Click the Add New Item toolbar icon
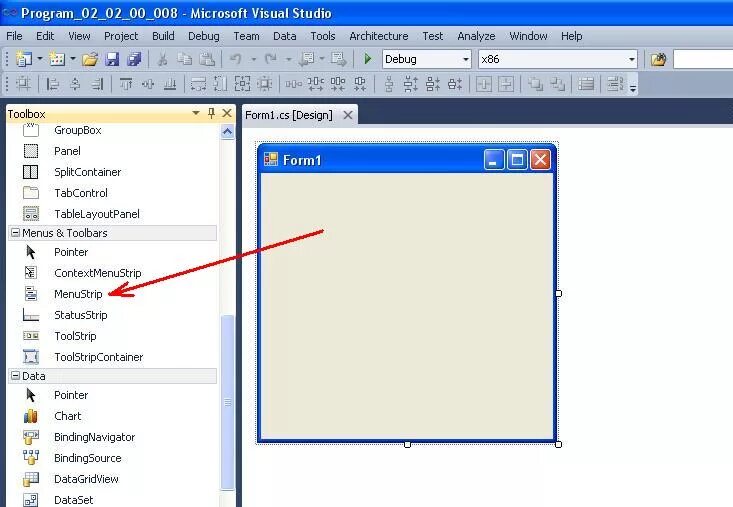Viewport: 733px width, 507px height. (57, 59)
